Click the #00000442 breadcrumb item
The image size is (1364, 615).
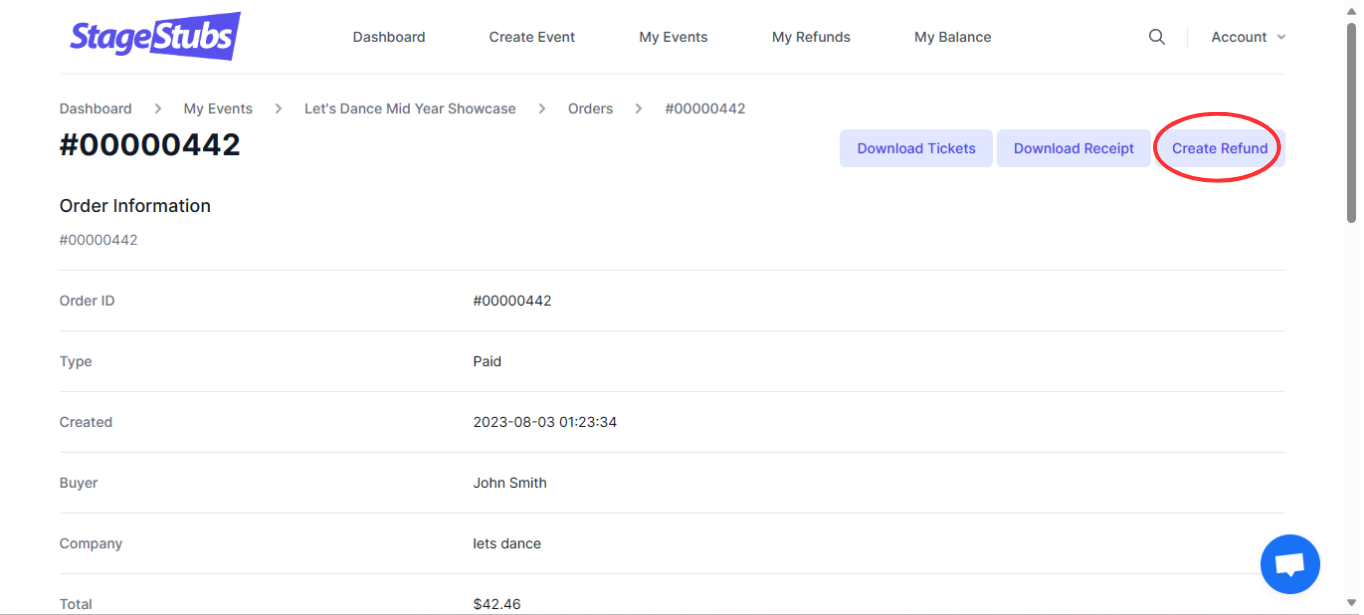tap(705, 108)
